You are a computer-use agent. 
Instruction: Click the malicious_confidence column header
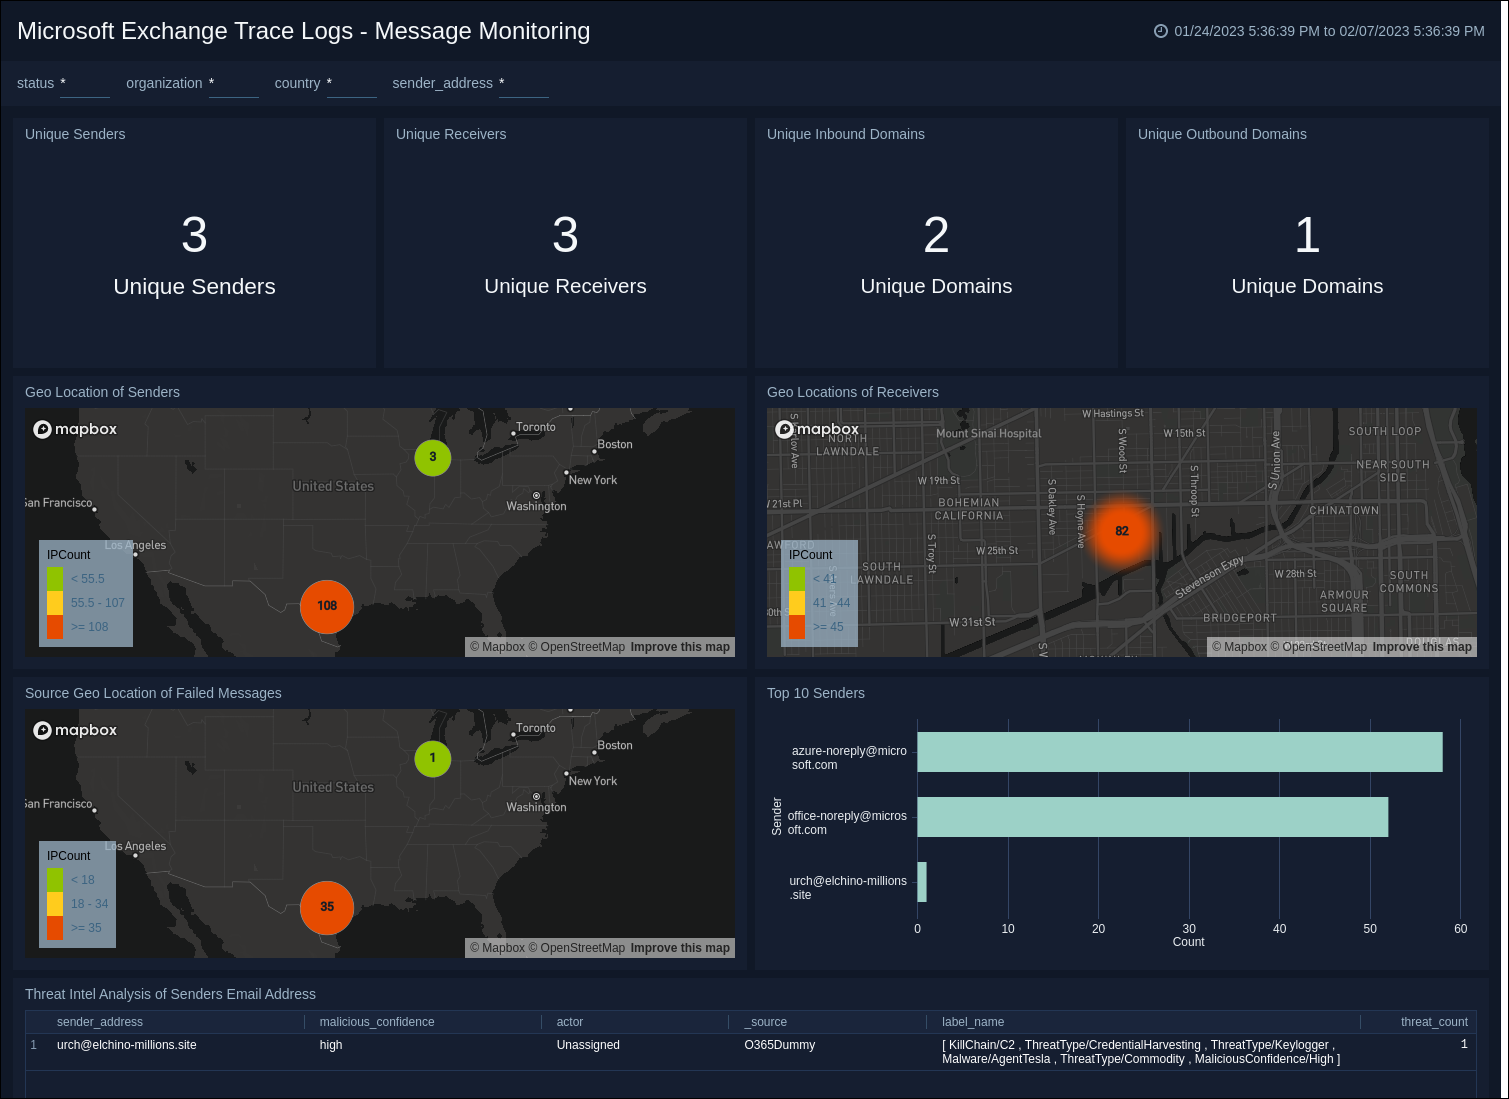pyautogui.click(x=377, y=1022)
